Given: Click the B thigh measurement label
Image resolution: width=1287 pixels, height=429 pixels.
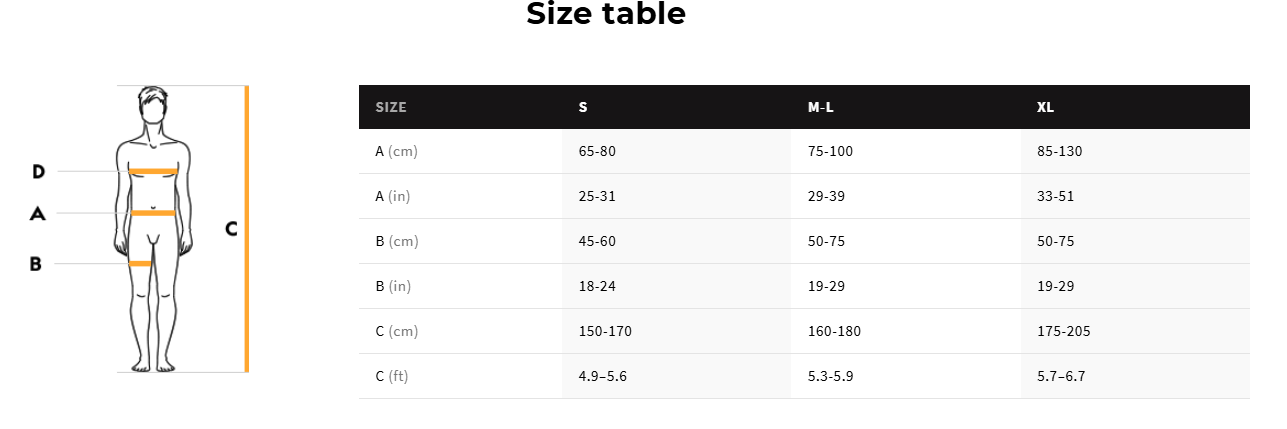Looking at the screenshot, I should click(35, 264).
